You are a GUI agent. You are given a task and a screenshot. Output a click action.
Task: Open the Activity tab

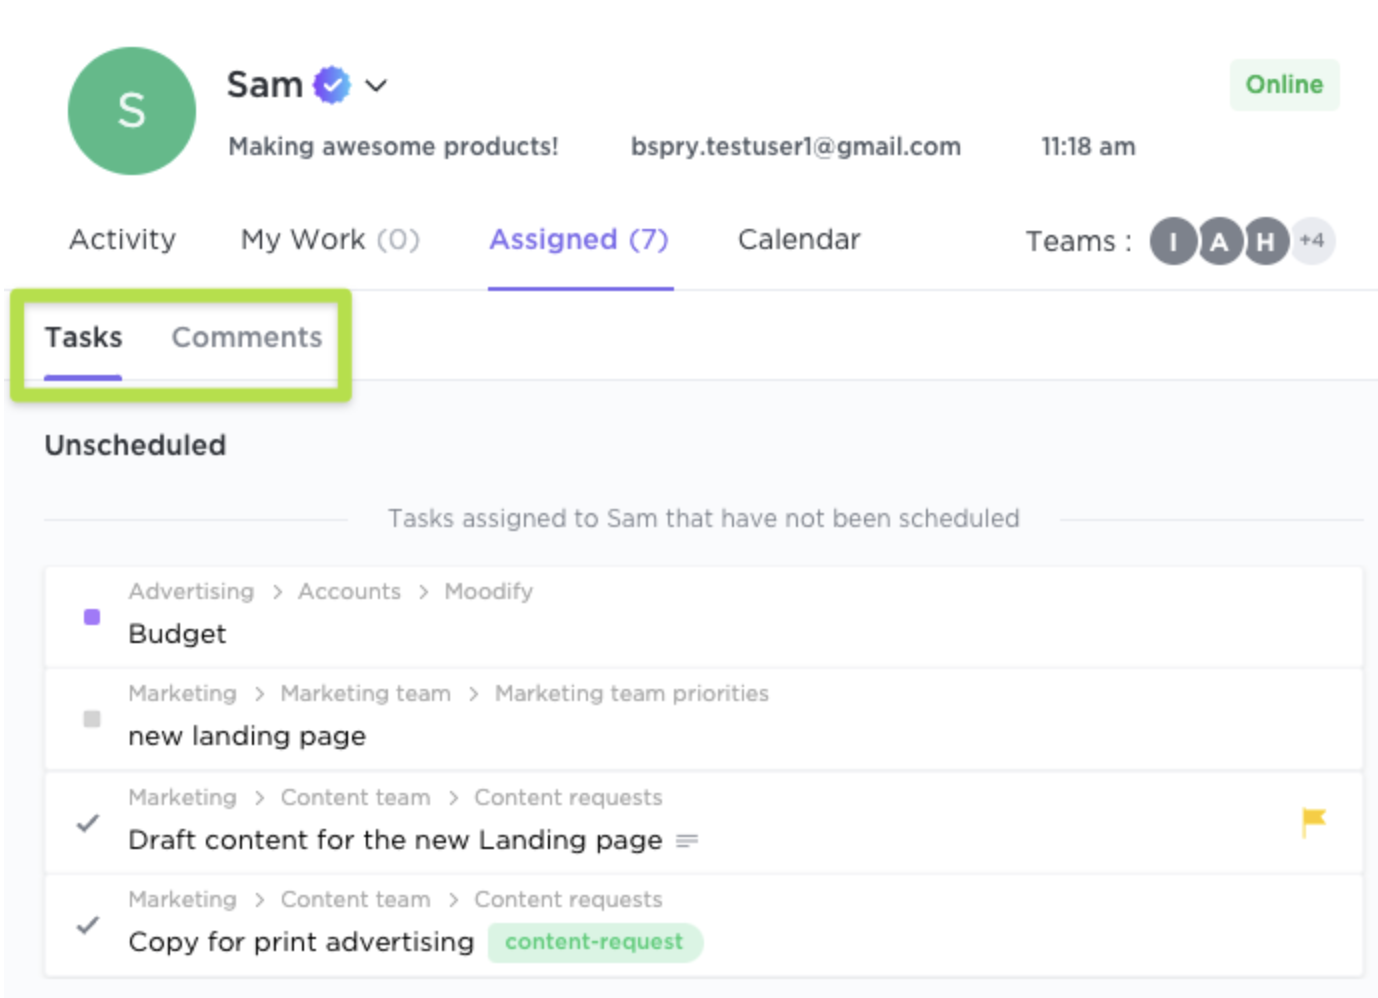122,240
